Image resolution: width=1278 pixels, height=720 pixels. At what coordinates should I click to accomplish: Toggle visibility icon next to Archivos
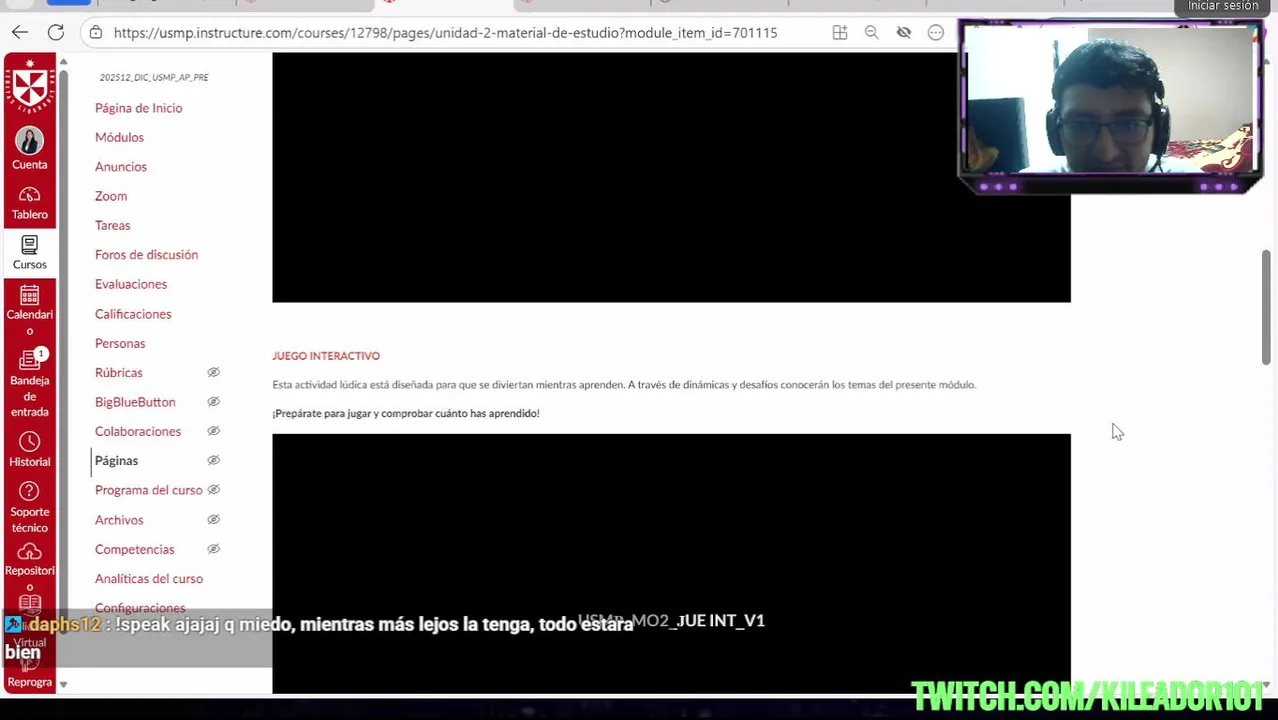[213, 520]
